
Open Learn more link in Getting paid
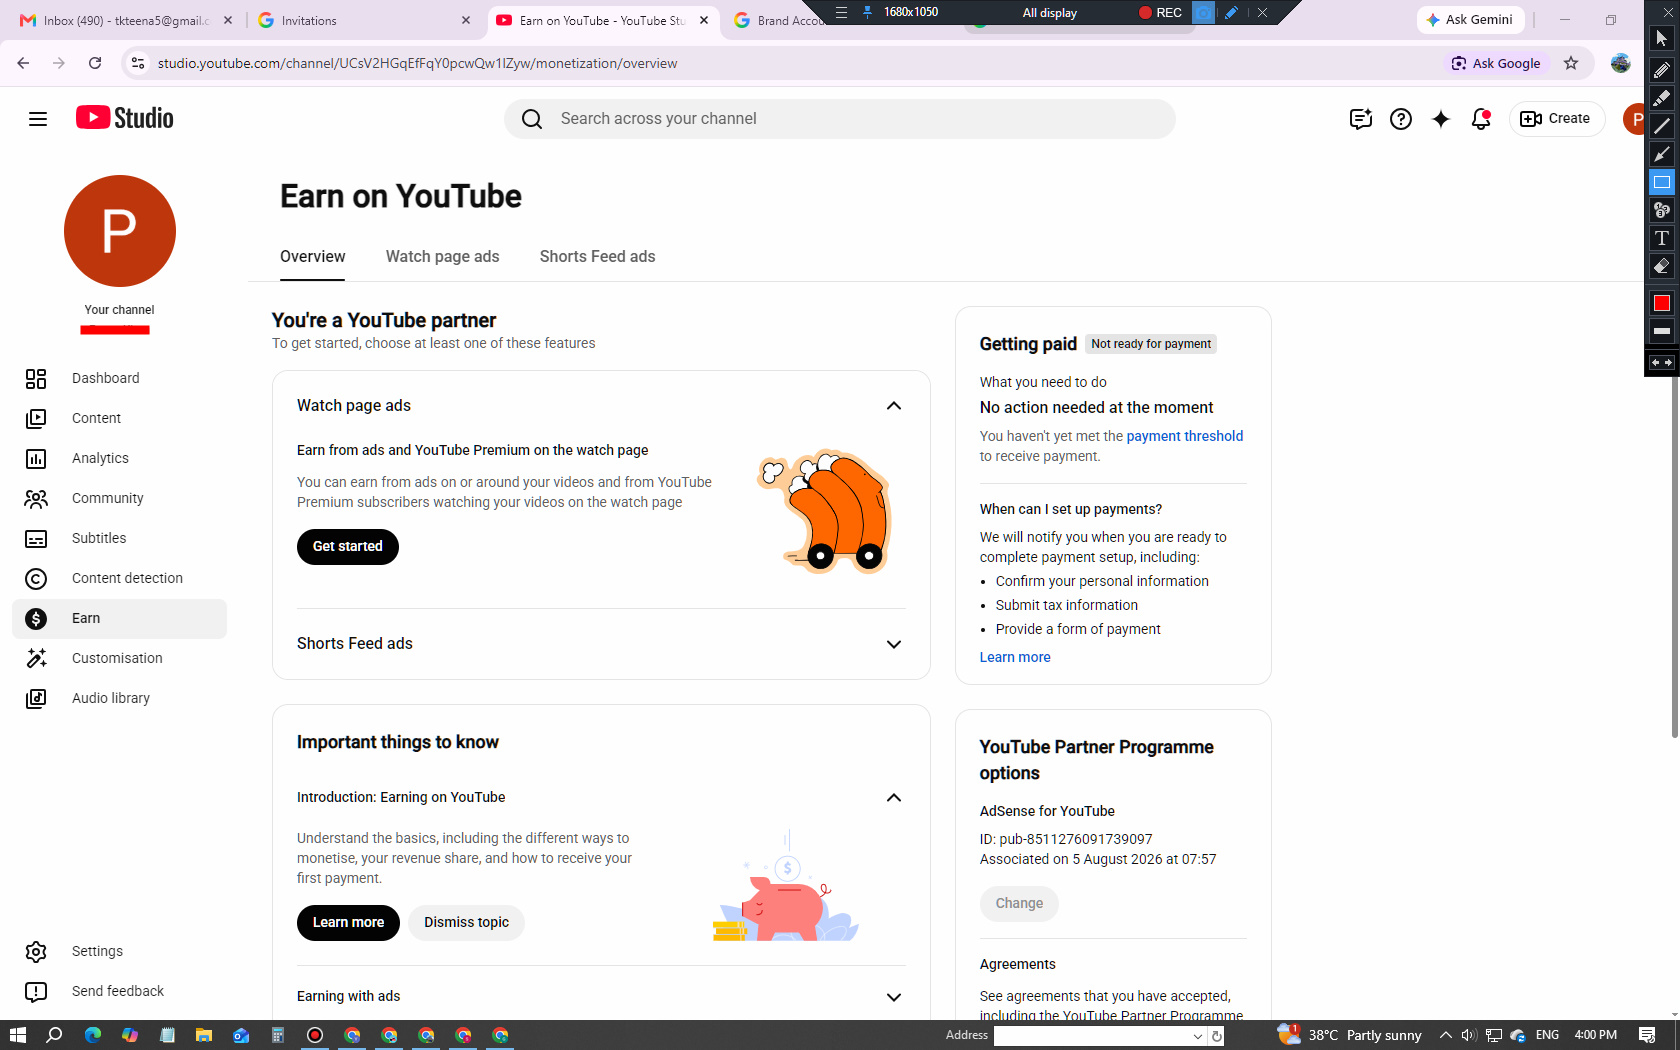click(x=1015, y=658)
